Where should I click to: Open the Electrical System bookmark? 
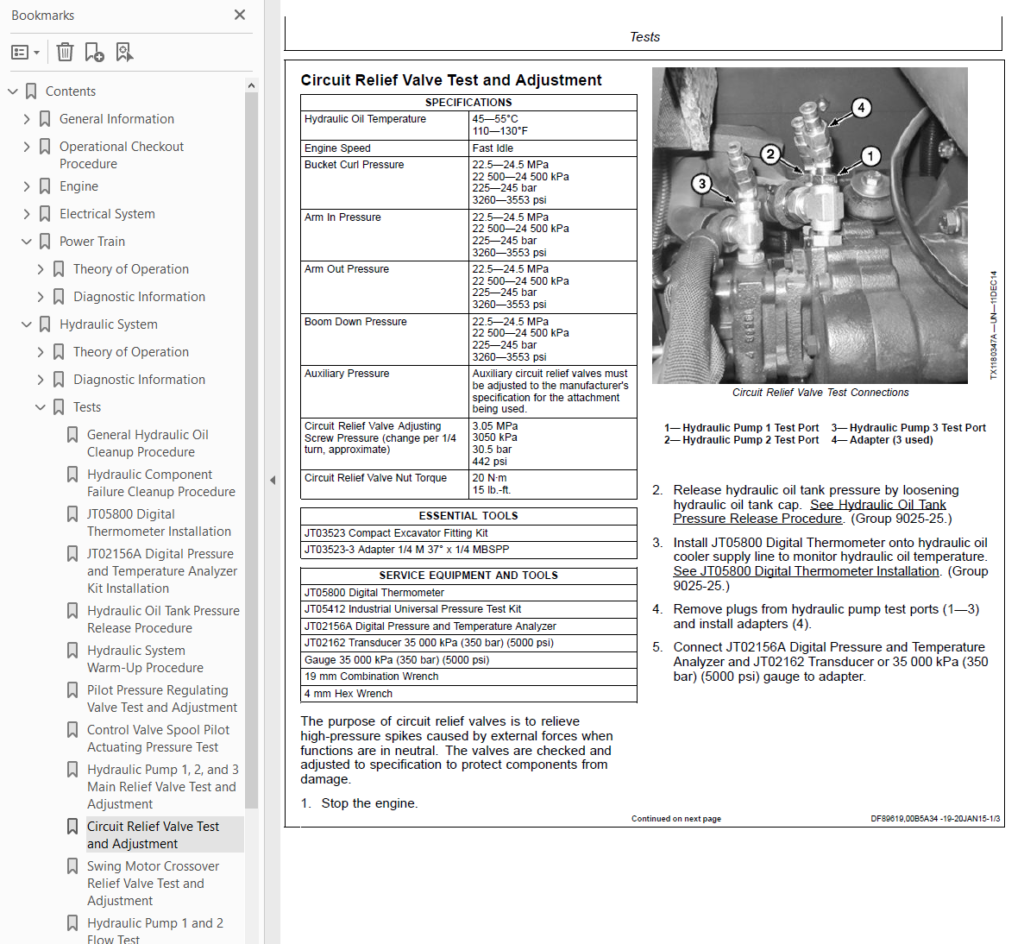click(107, 213)
